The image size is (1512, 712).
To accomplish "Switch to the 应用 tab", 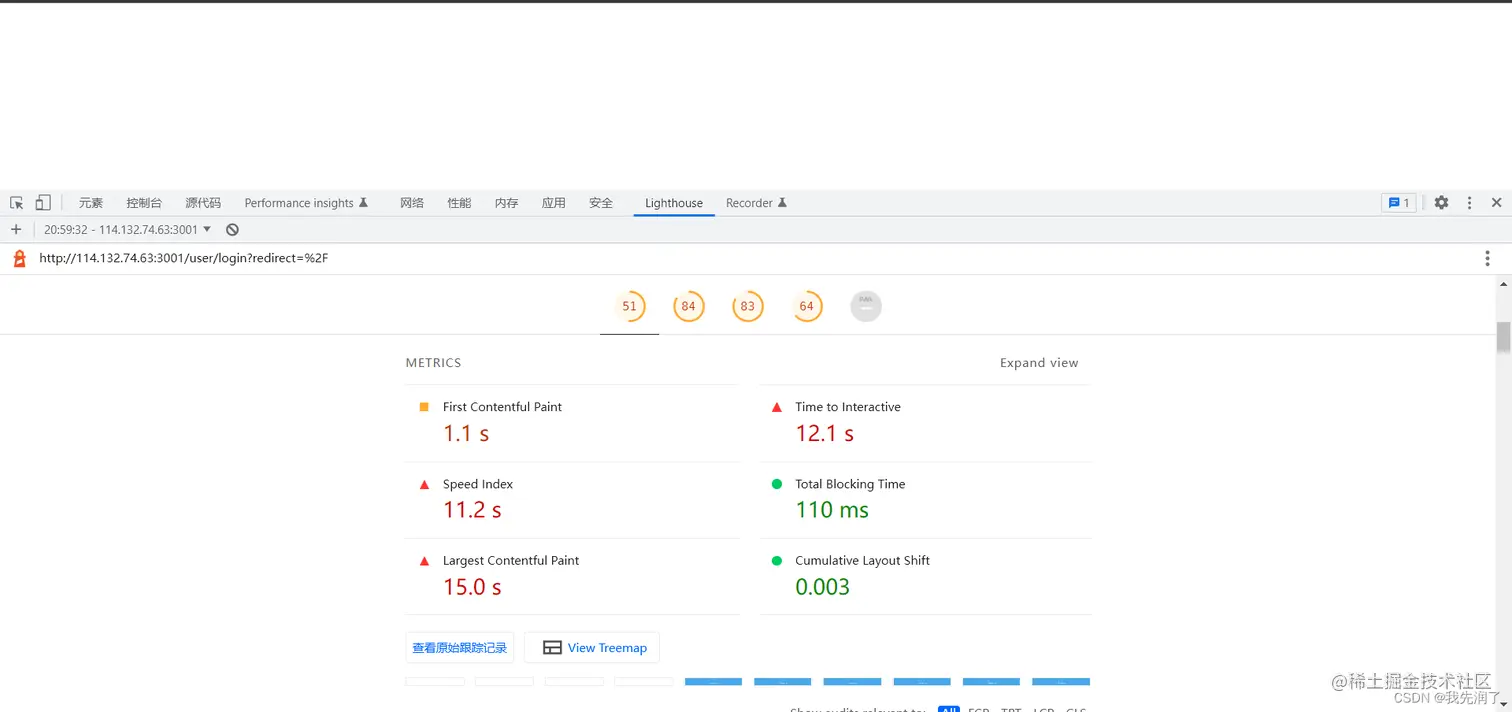I will coord(553,203).
